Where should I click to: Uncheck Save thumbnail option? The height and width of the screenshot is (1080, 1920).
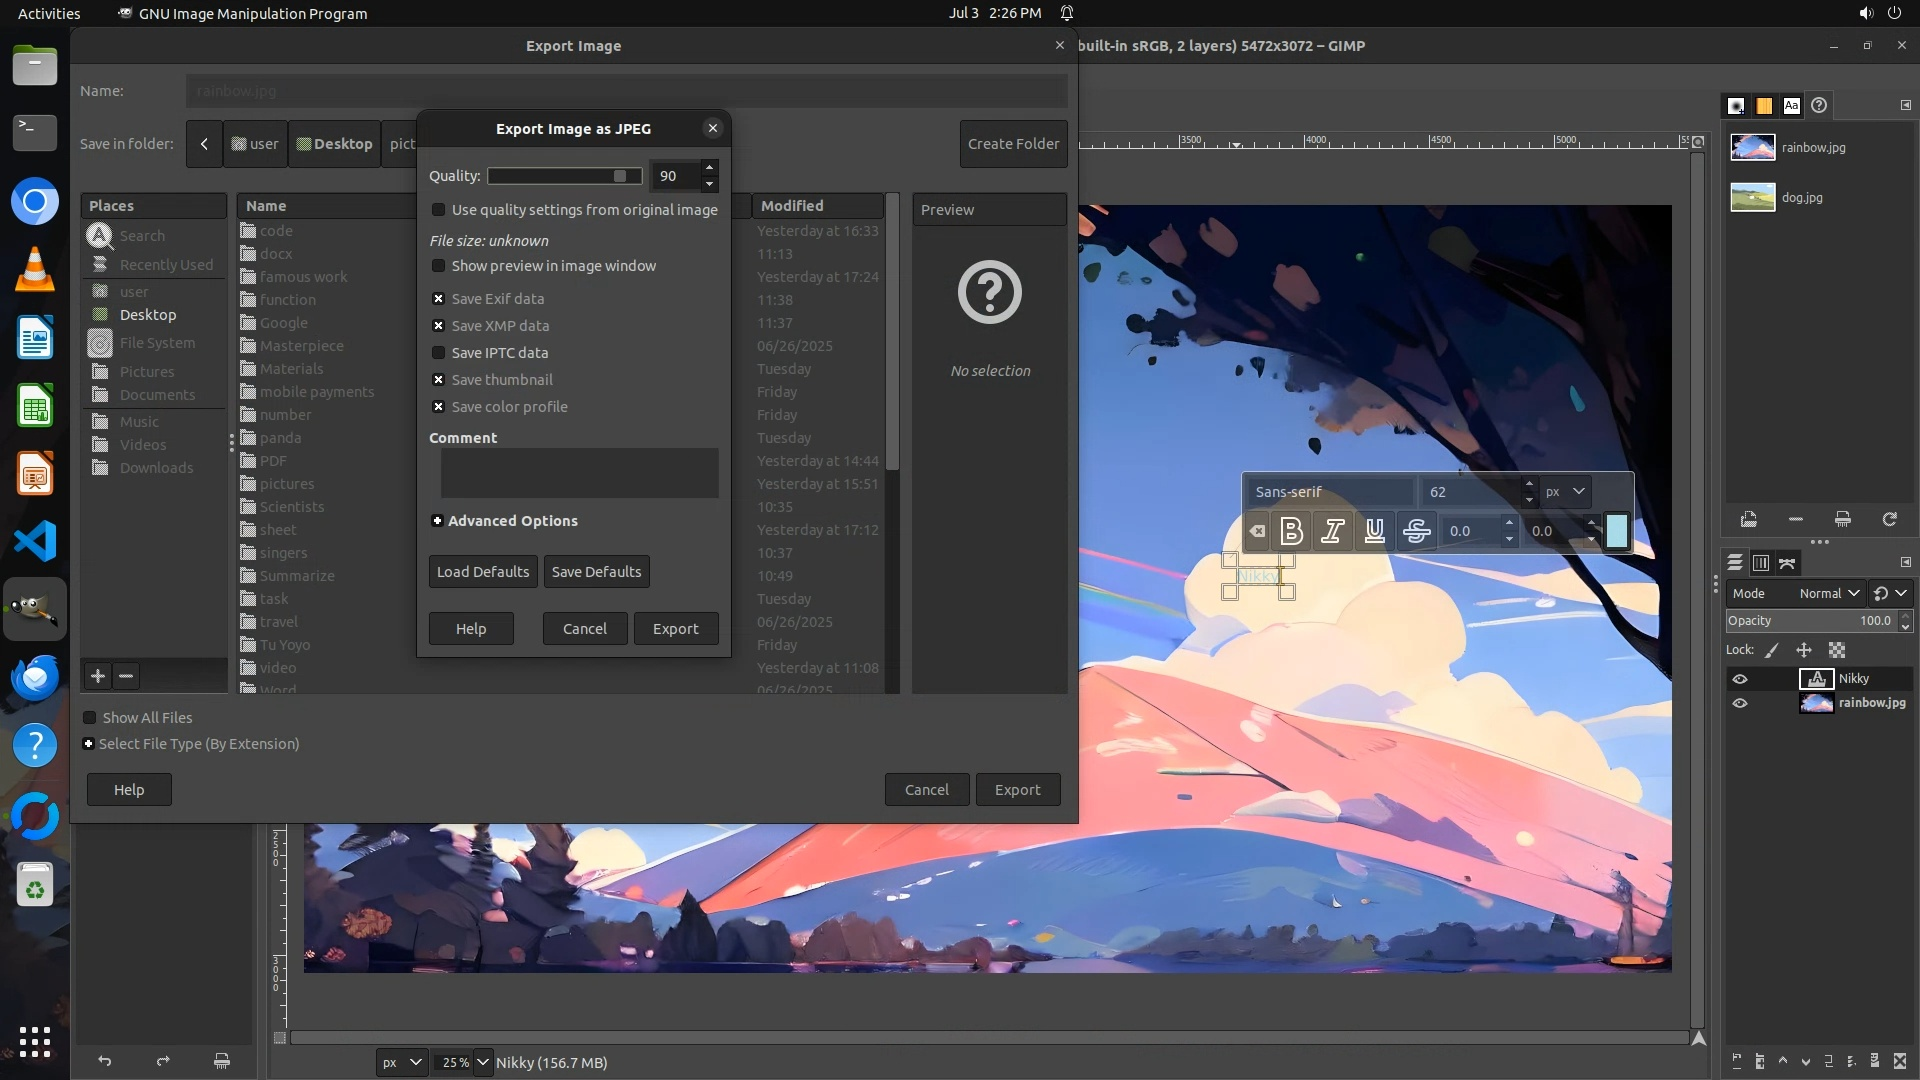pos(438,380)
